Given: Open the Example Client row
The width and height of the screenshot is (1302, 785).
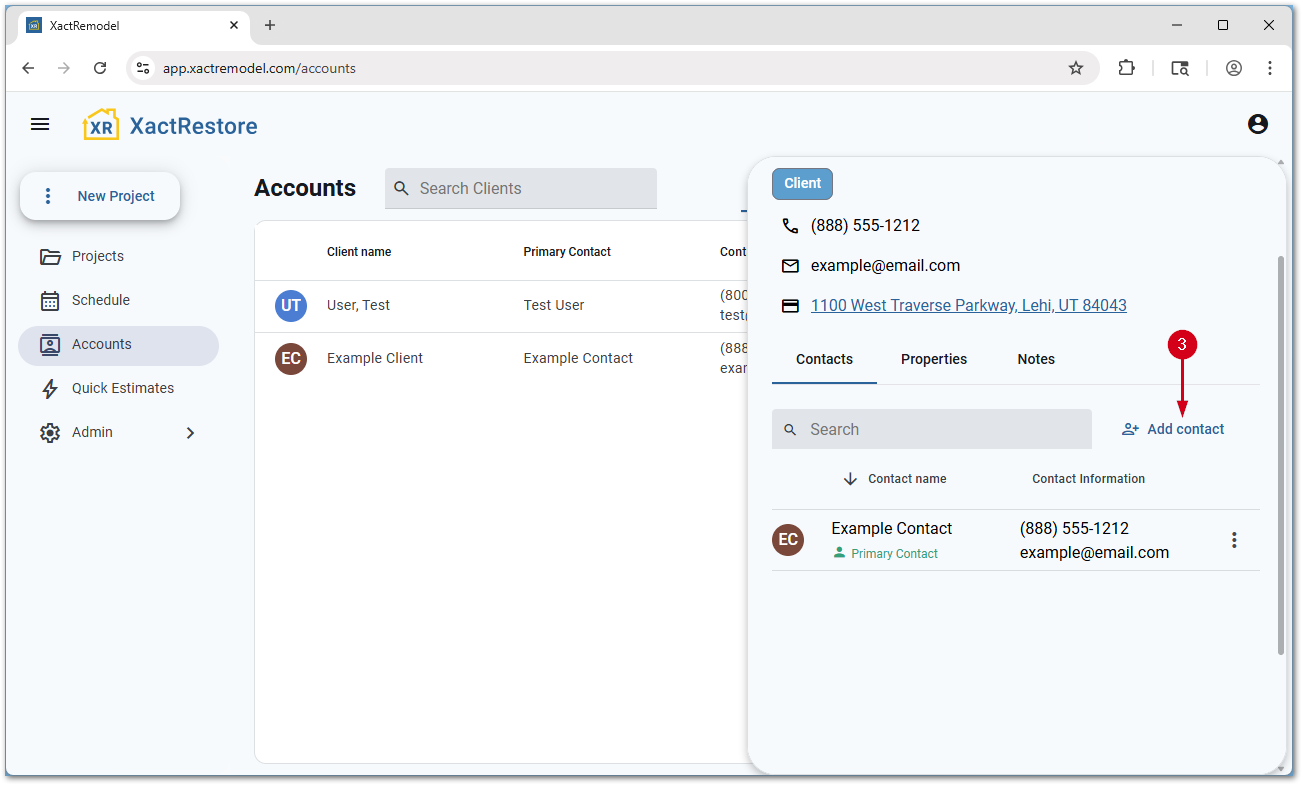Looking at the screenshot, I should [x=502, y=359].
